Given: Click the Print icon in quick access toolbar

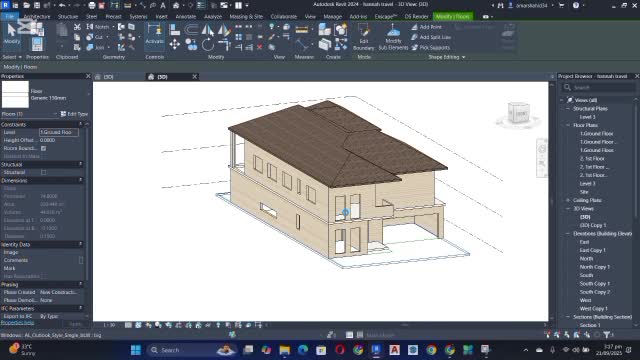Looking at the screenshot, I should [x=92, y=5].
